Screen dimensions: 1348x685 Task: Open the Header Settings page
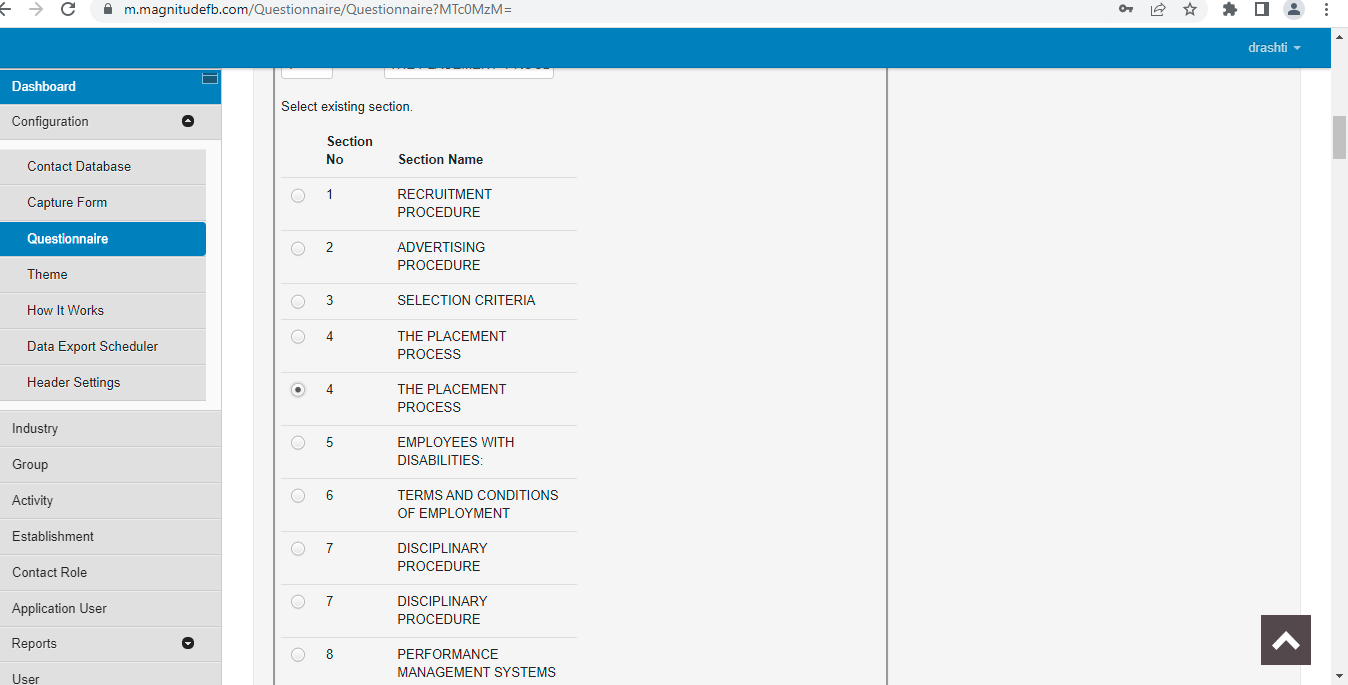(x=73, y=383)
